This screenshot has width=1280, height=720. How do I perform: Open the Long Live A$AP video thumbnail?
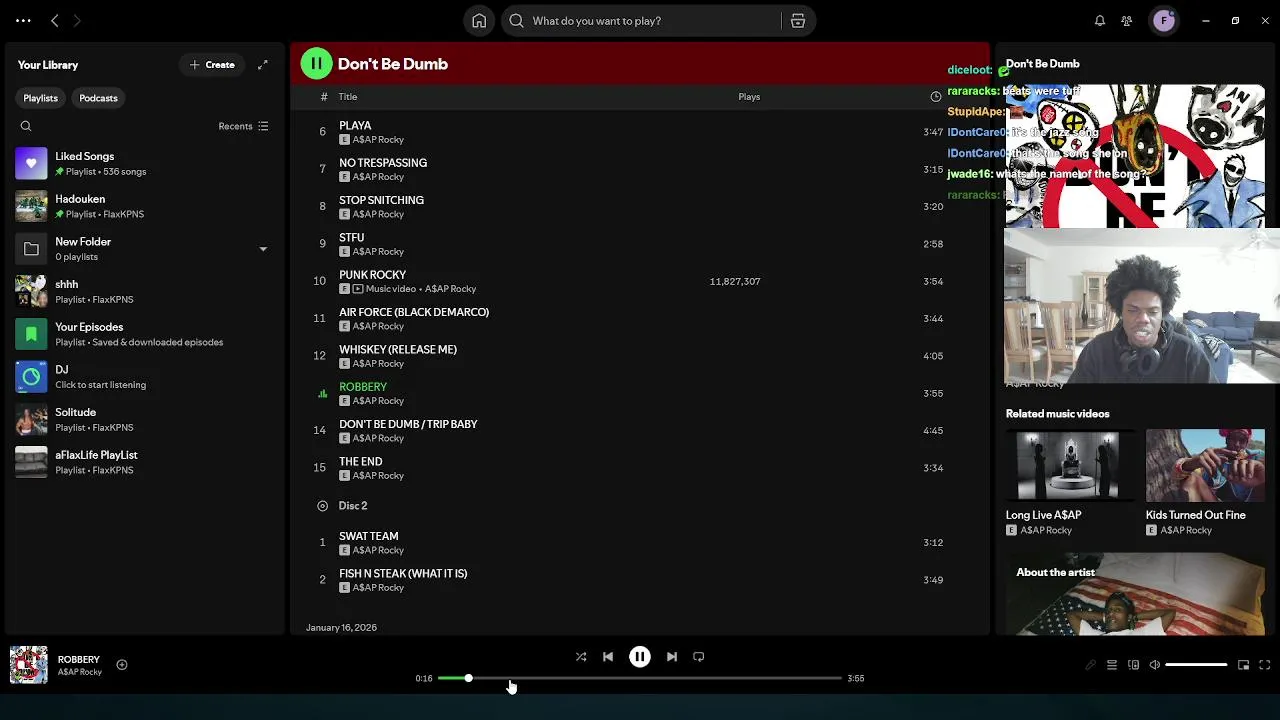[x=1068, y=466]
